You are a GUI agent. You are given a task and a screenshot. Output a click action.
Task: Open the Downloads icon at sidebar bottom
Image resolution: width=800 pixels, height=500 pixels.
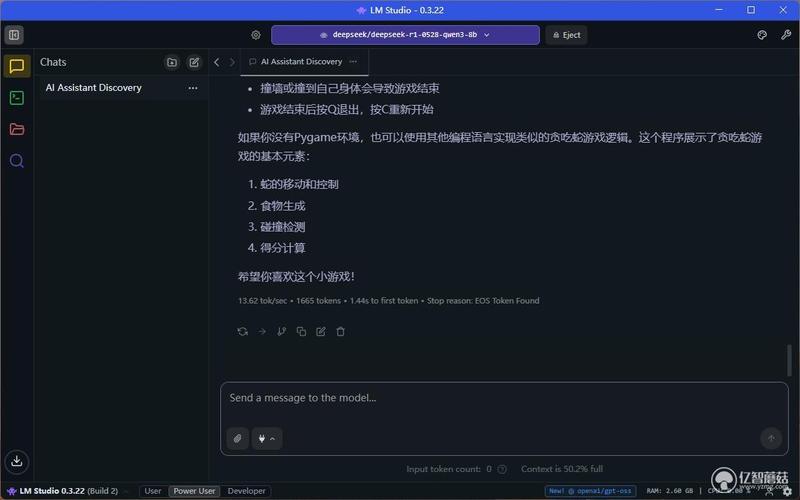17,461
